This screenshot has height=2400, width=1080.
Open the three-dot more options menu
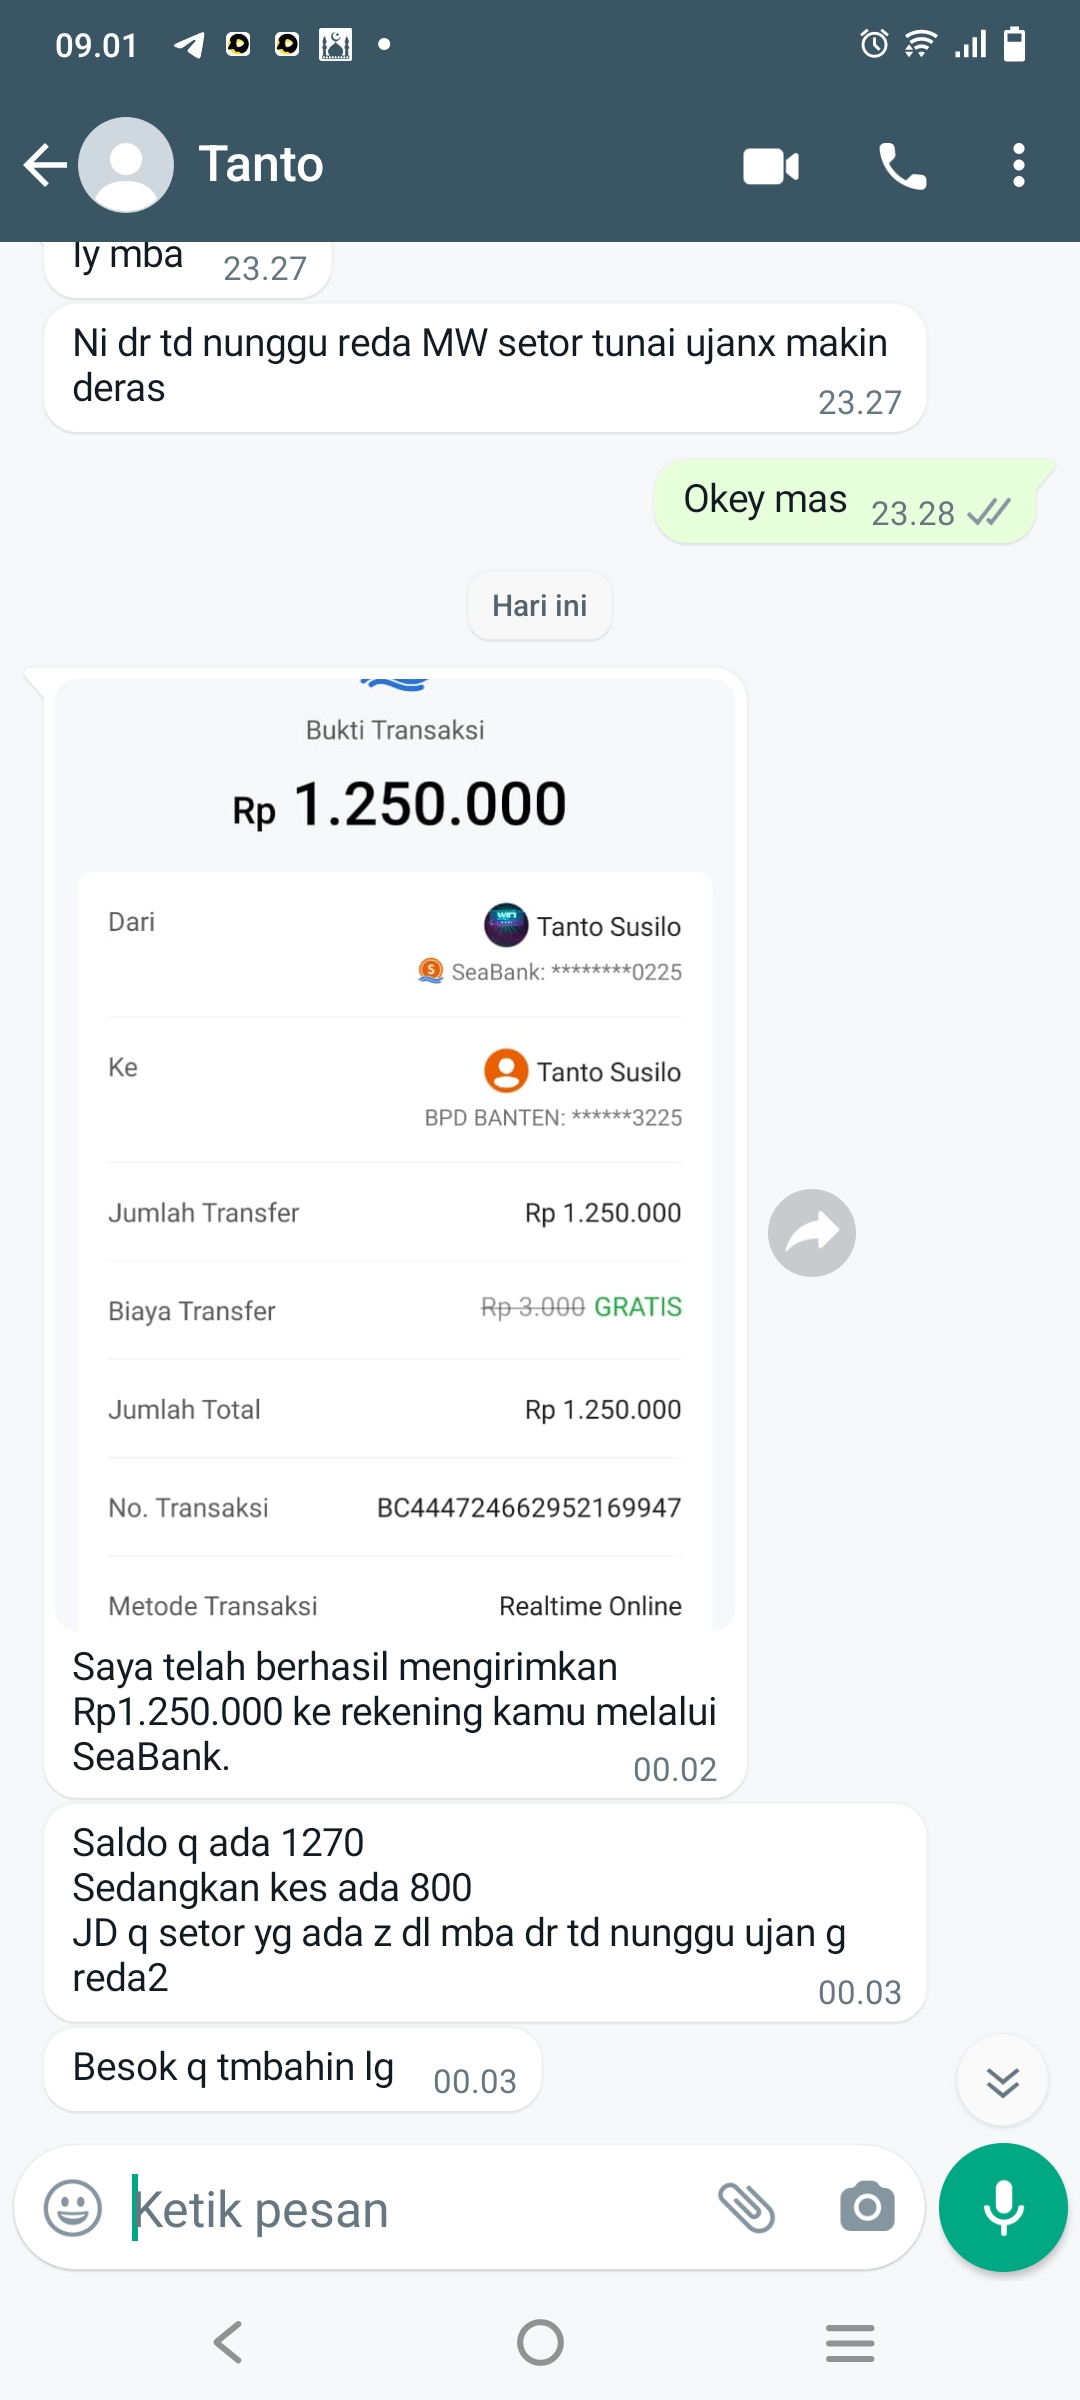coord(1018,166)
